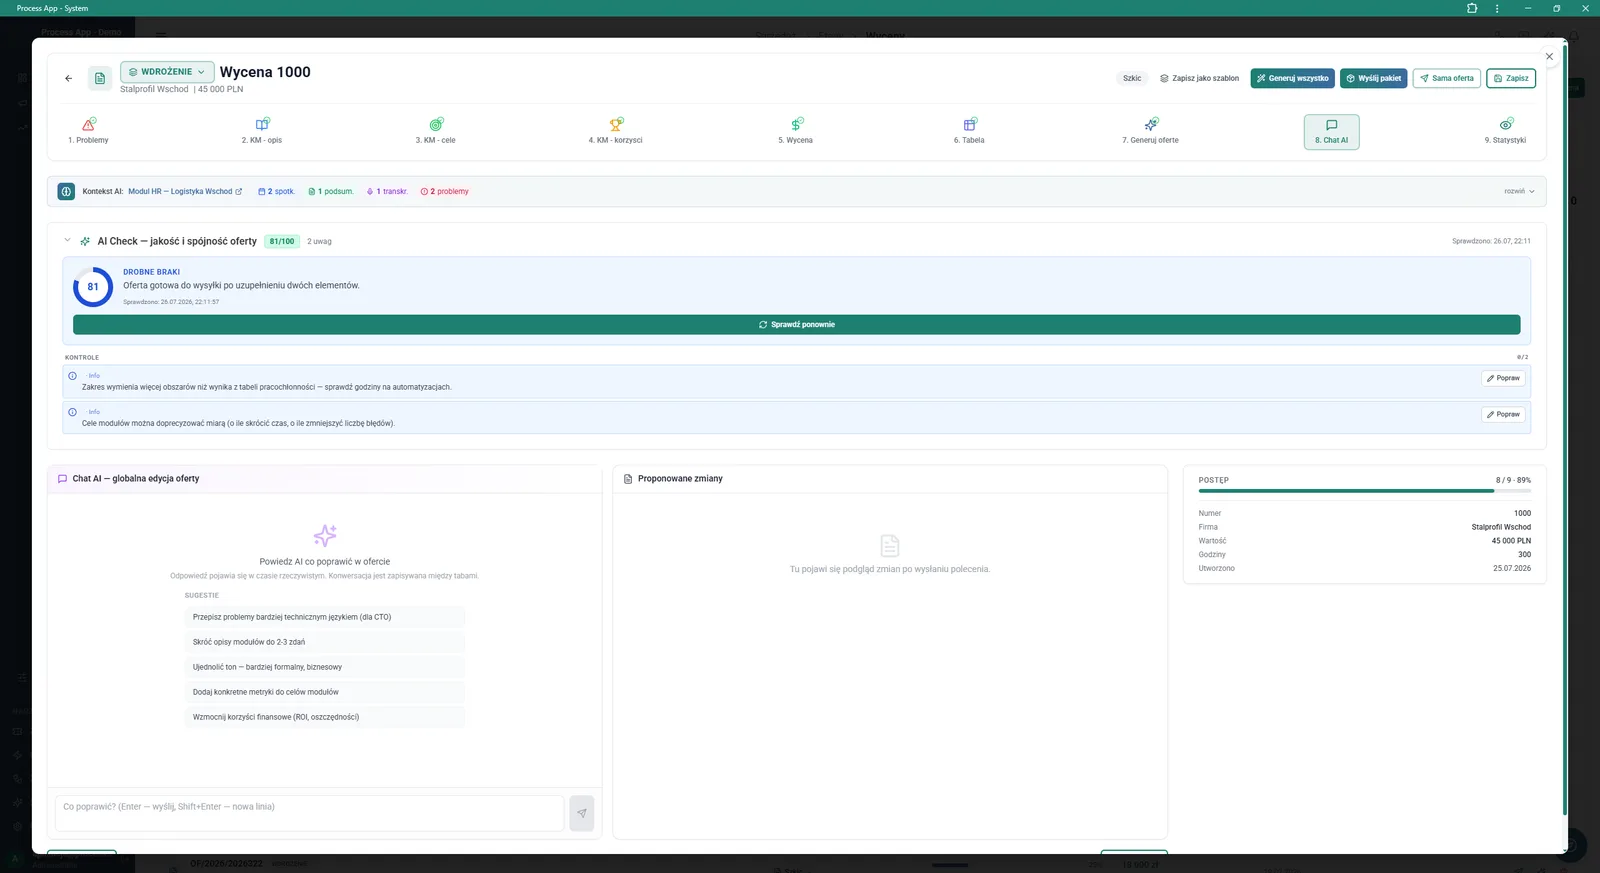Image resolution: width=1600 pixels, height=873 pixels.
Task: Click the Proponowane zmiany document icon
Action: [x=628, y=479]
